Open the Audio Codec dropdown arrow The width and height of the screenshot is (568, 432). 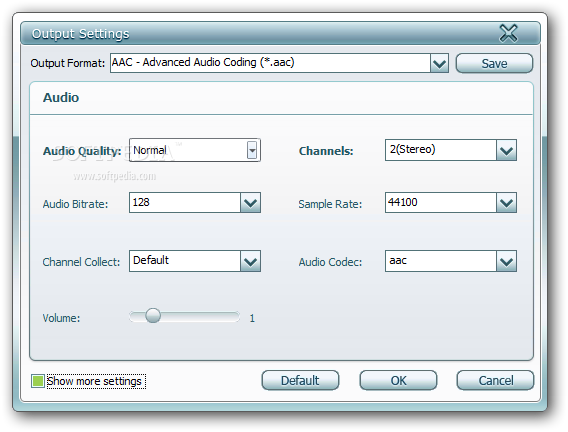(506, 261)
